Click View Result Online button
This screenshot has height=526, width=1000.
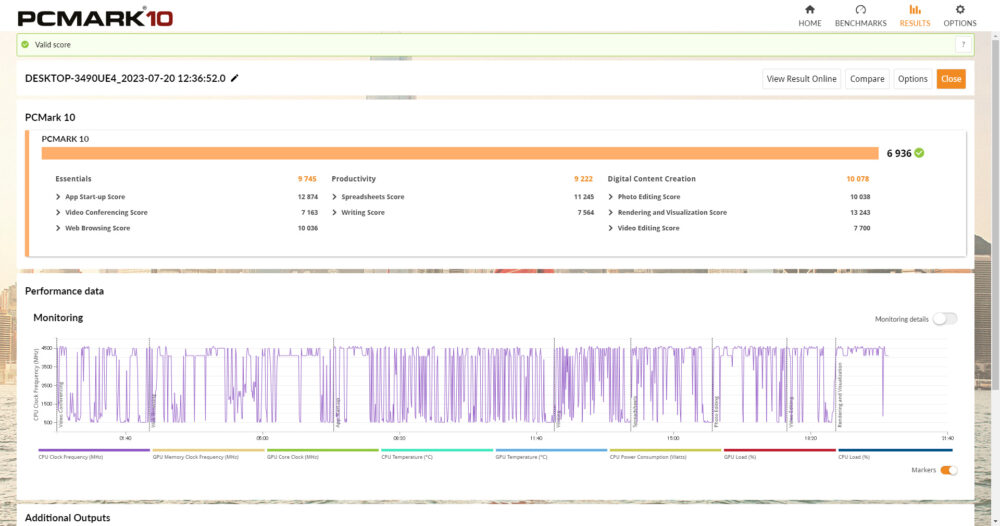point(801,79)
